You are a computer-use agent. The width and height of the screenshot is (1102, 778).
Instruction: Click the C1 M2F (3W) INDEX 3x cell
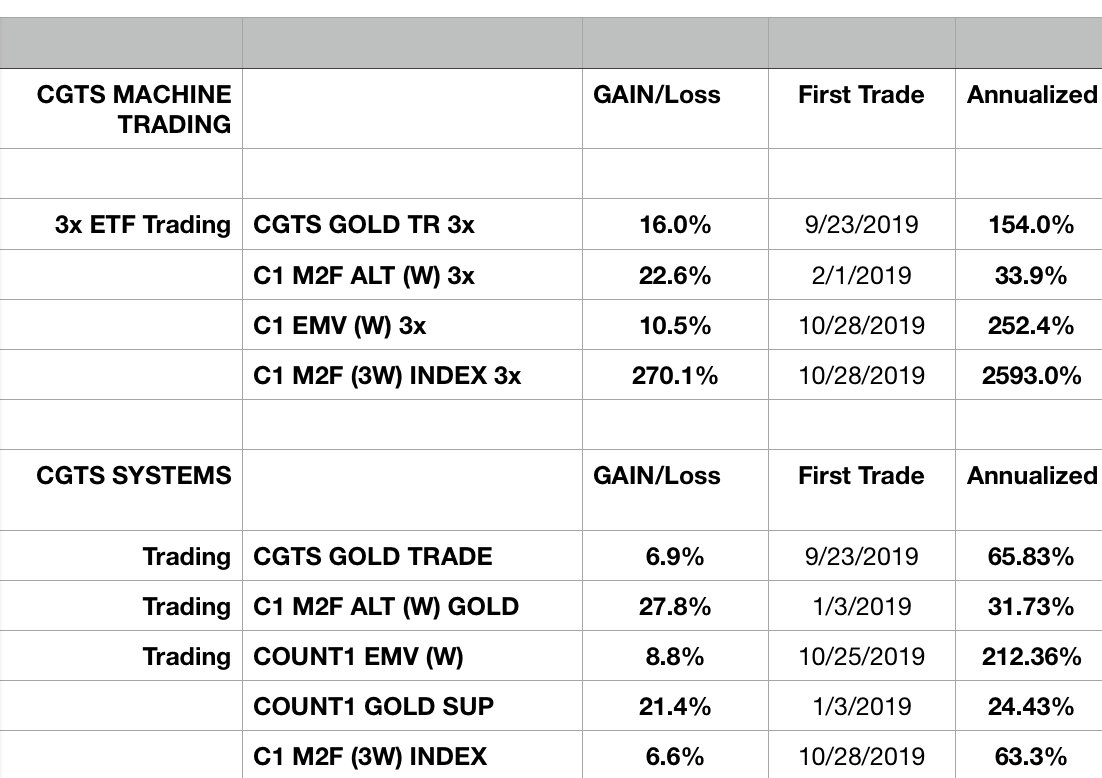(387, 376)
